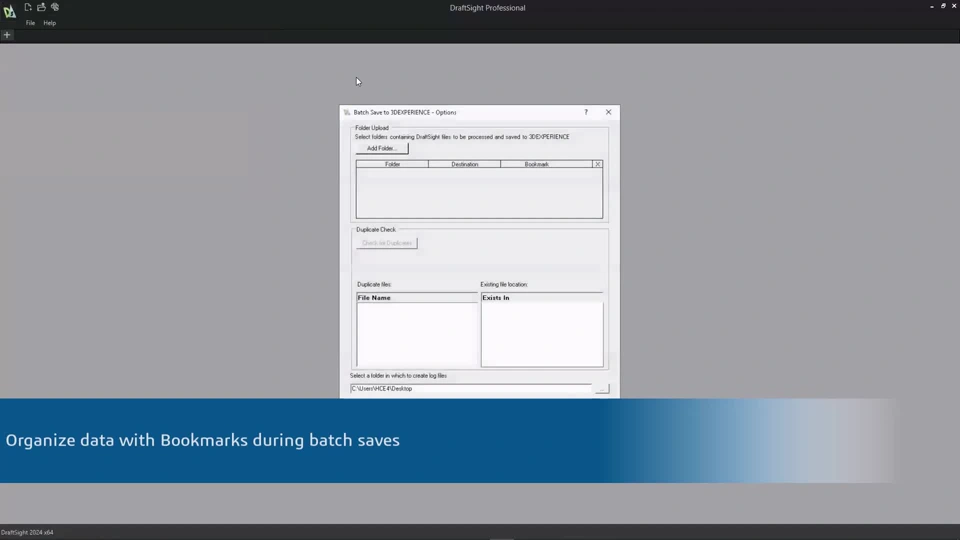Screen dimensions: 960x540
Task: Restore down the DraftSight window
Action: tap(943, 6)
